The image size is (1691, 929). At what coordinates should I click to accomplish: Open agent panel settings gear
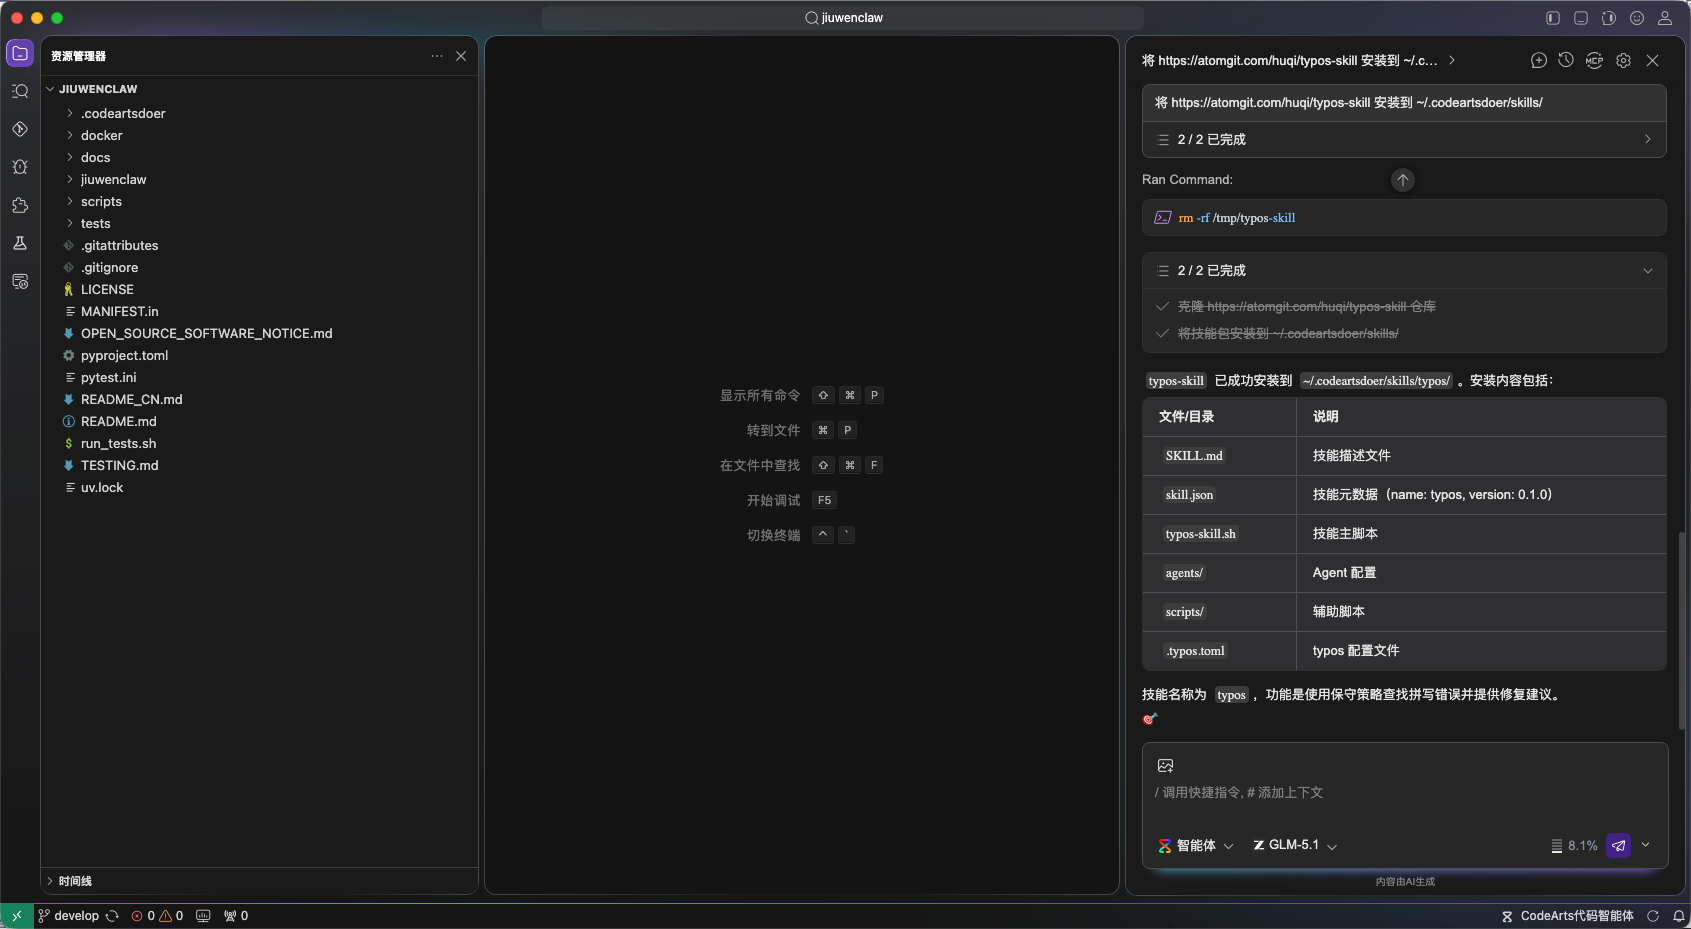point(1623,61)
